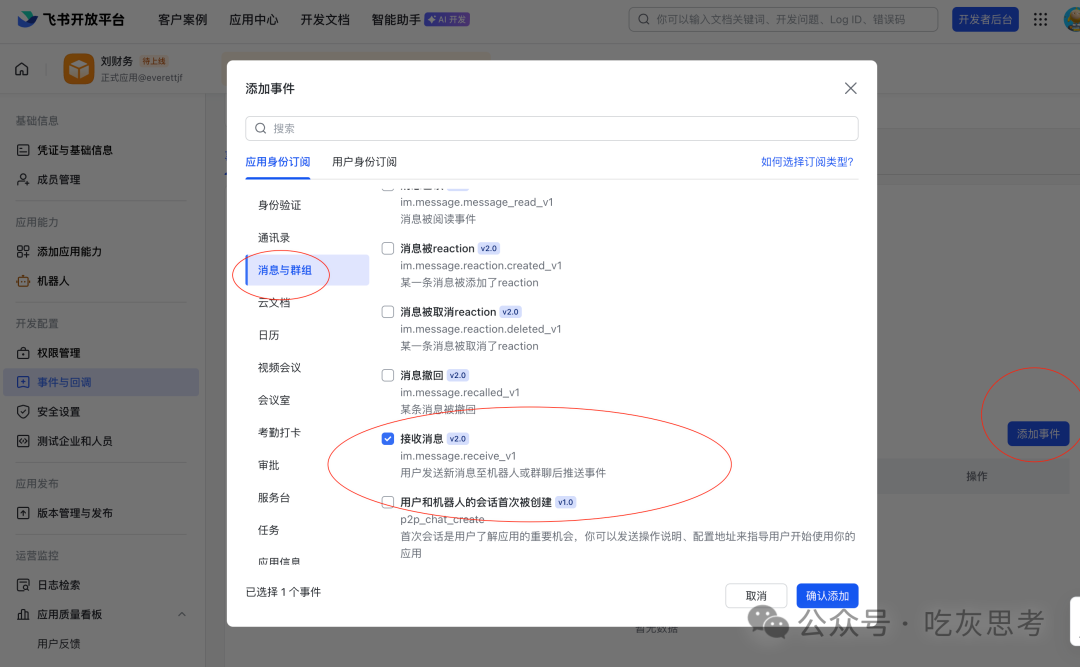The height and width of the screenshot is (667, 1080).
Task: Uncheck the 接收消息 v2.0 event
Action: click(x=387, y=438)
